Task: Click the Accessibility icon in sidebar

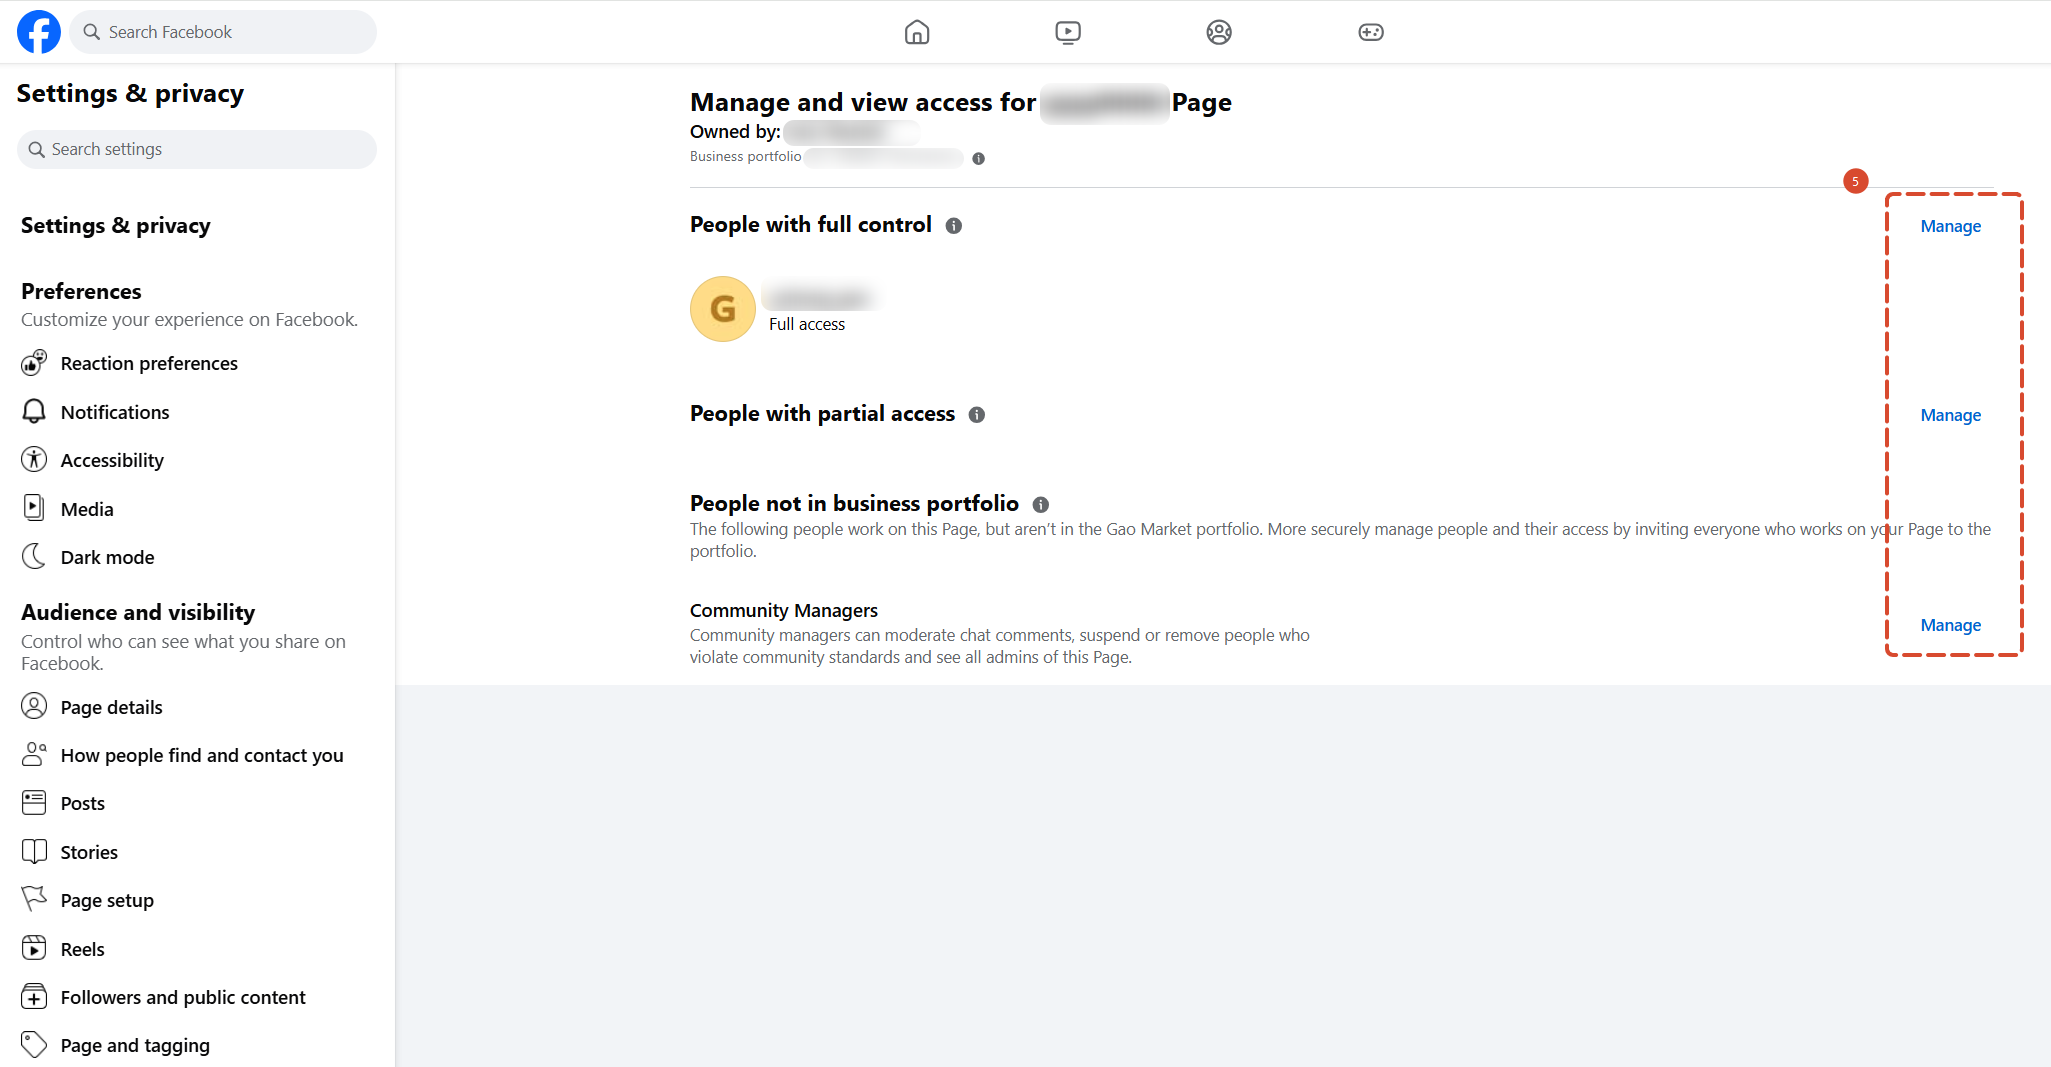Action: (x=34, y=460)
